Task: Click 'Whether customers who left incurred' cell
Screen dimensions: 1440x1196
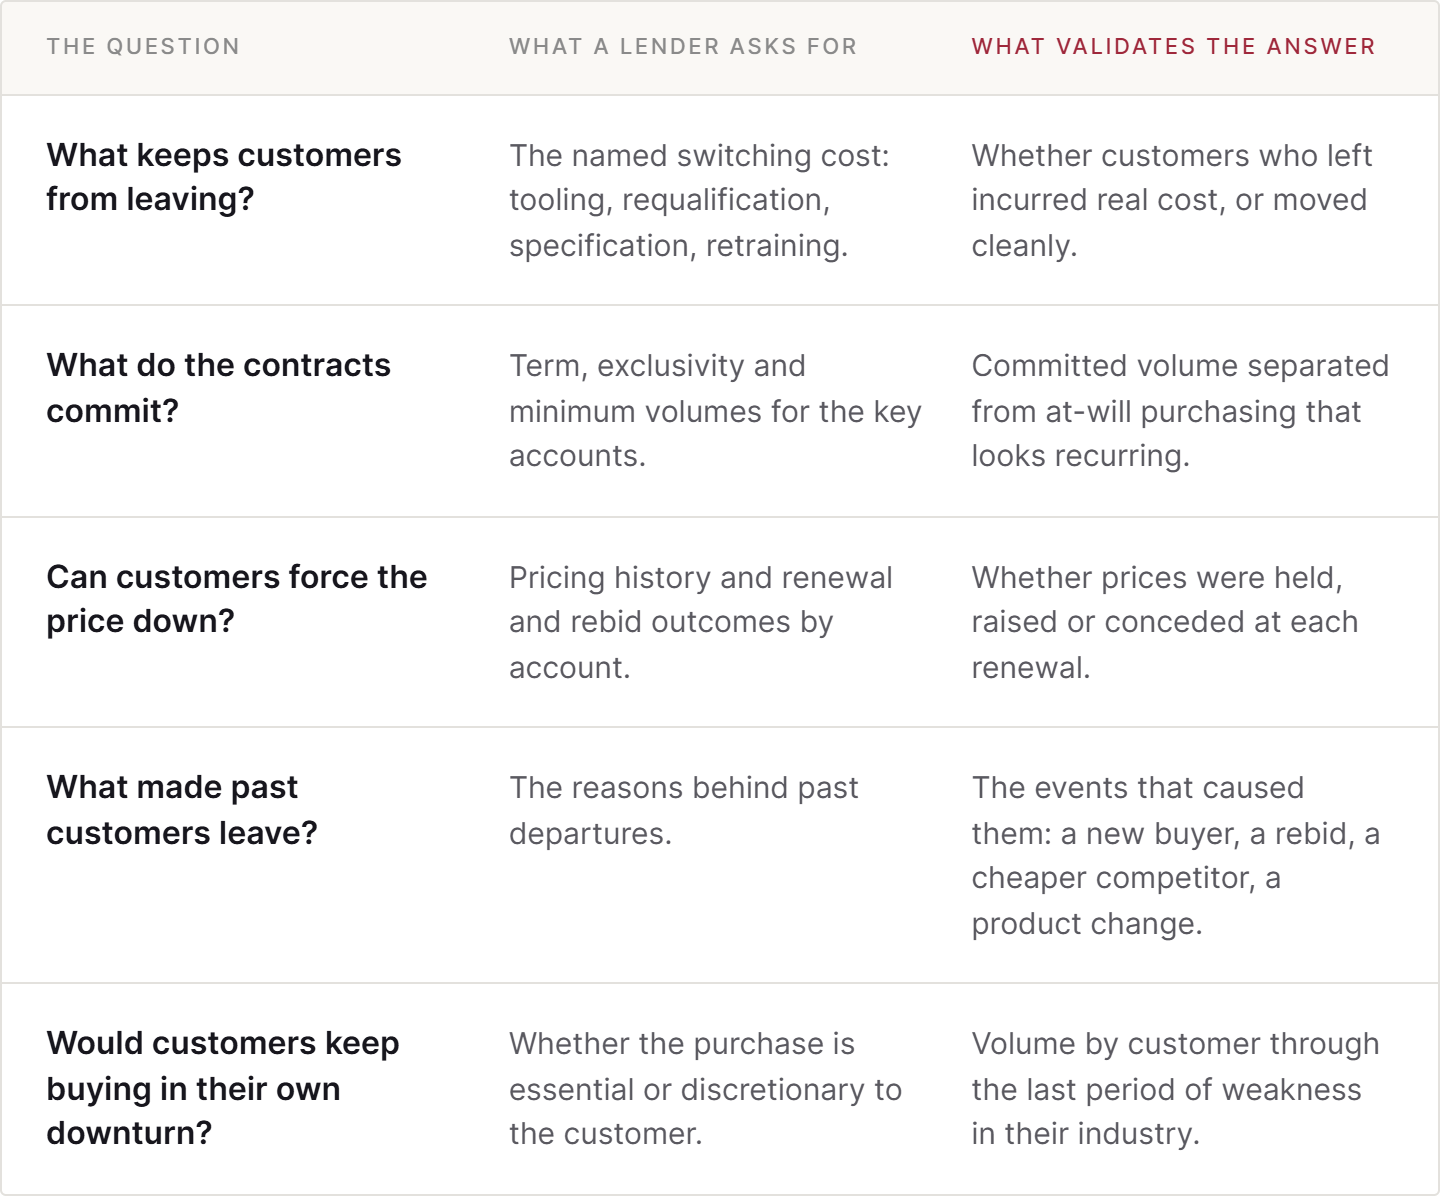Action: pos(1172,200)
